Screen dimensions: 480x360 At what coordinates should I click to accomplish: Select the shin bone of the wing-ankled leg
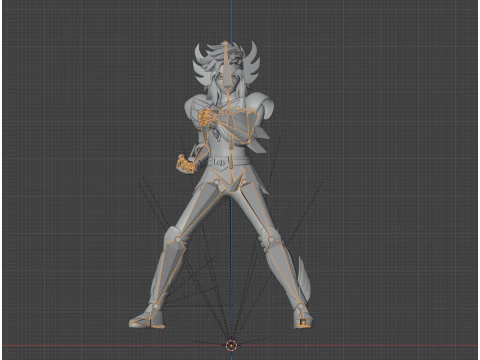[x=285, y=273]
